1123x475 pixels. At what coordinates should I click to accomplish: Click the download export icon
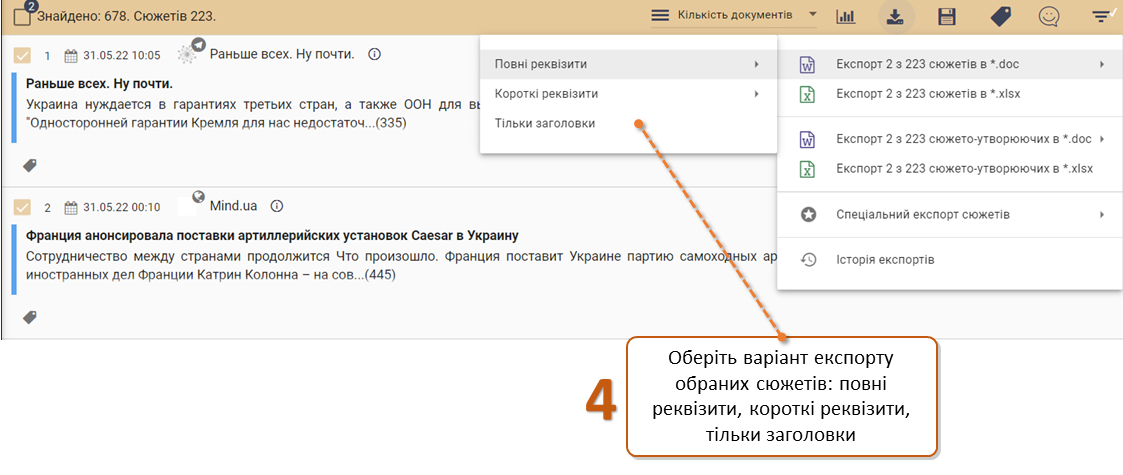pyautogui.click(x=896, y=16)
